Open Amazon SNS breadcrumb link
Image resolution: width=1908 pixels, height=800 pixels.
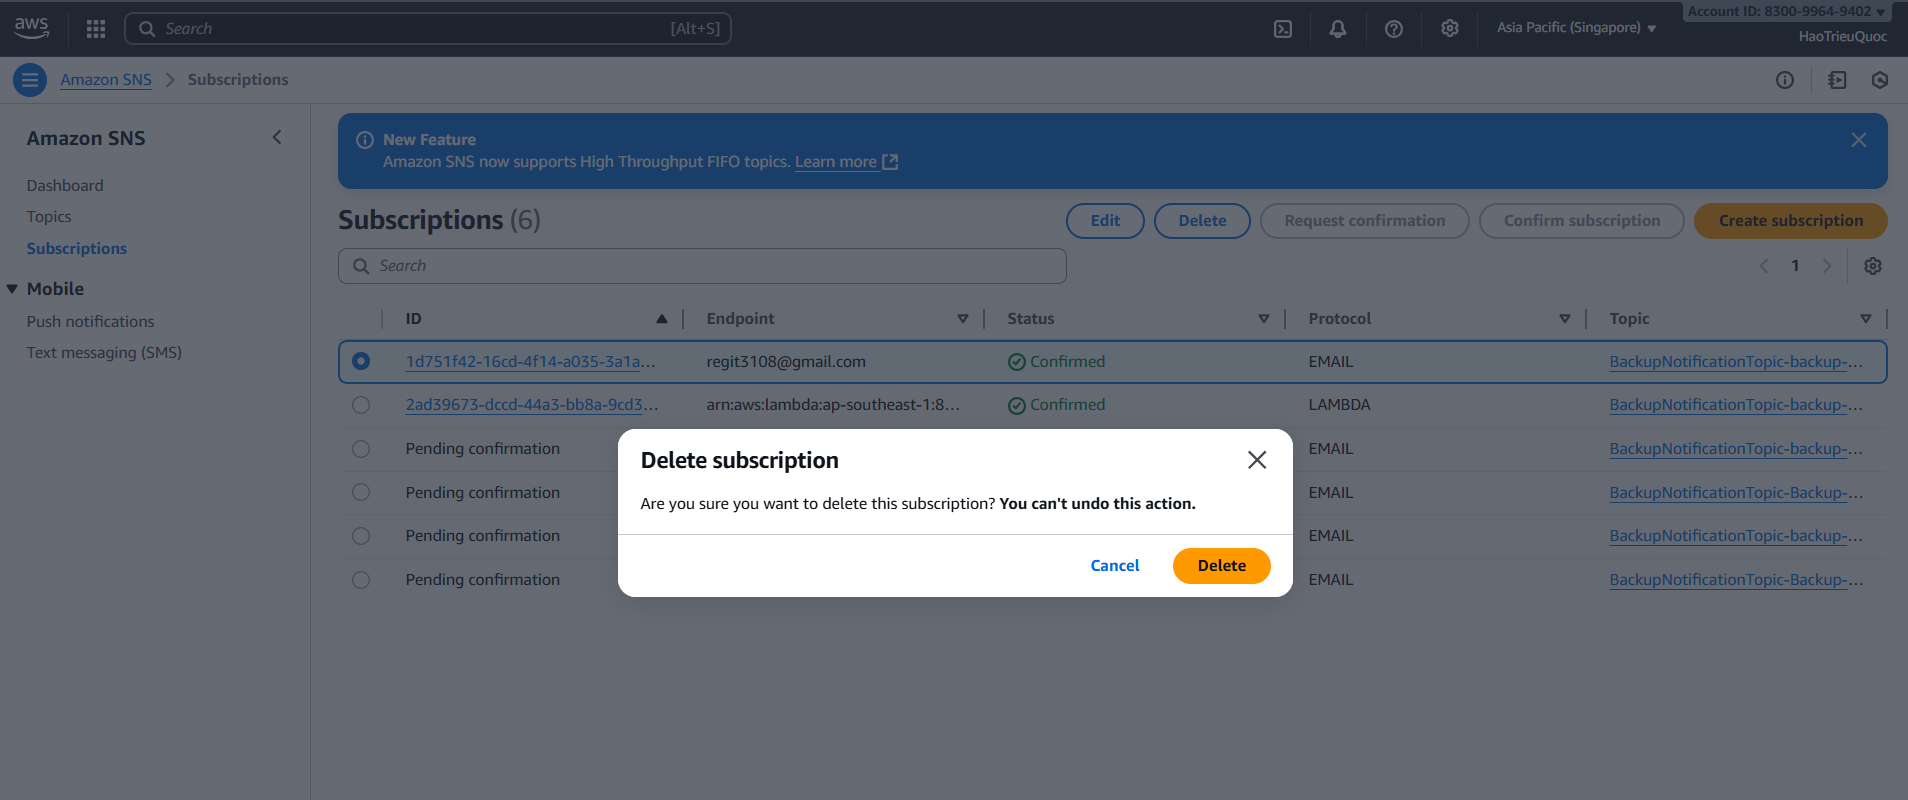[106, 80]
